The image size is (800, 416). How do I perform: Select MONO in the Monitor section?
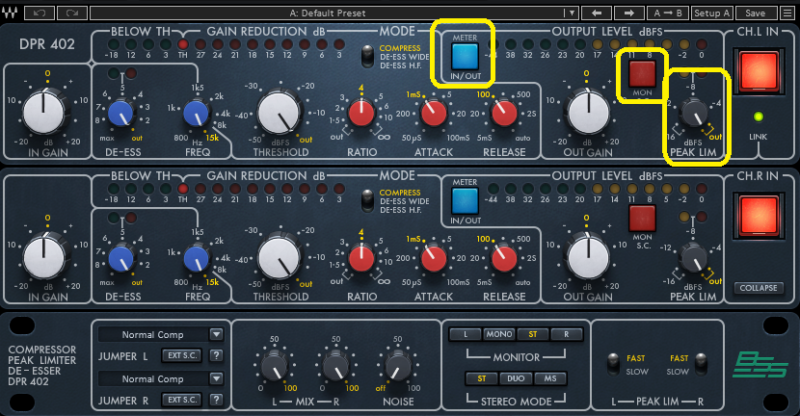tap(499, 334)
